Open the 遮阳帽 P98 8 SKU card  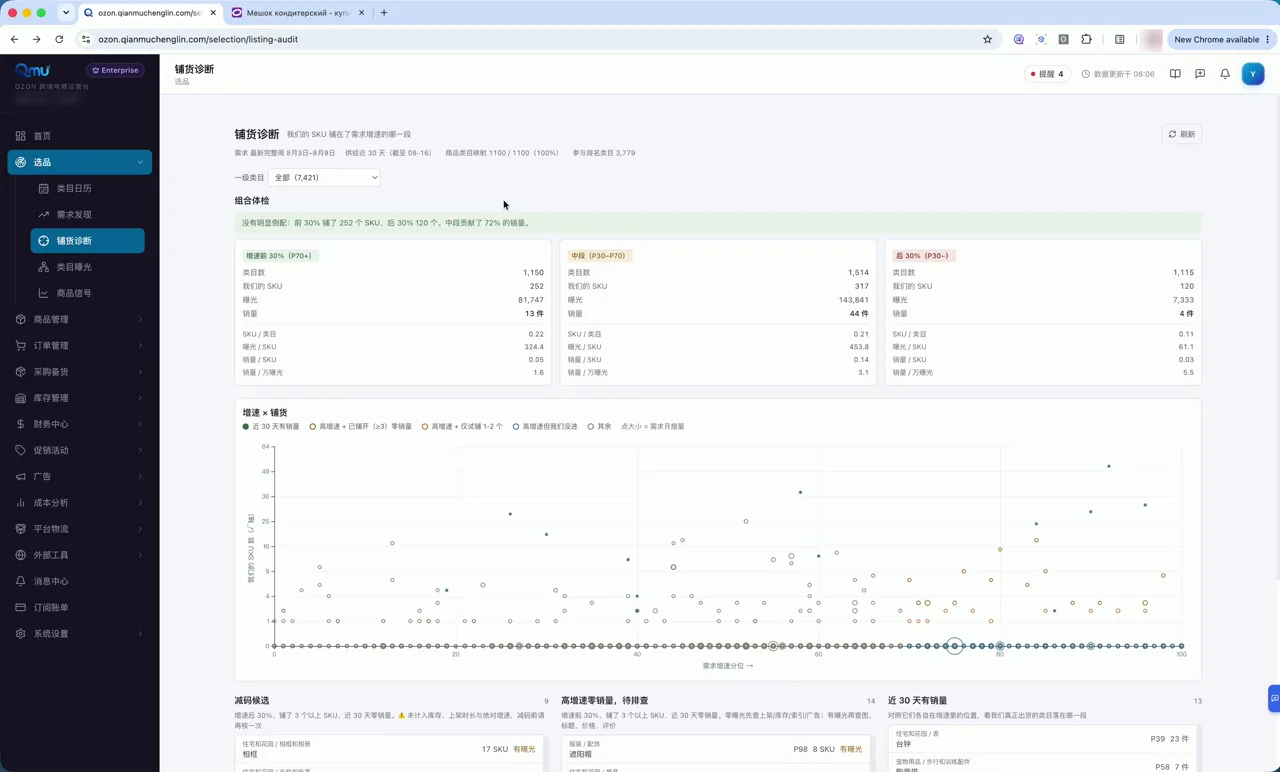[718, 749]
